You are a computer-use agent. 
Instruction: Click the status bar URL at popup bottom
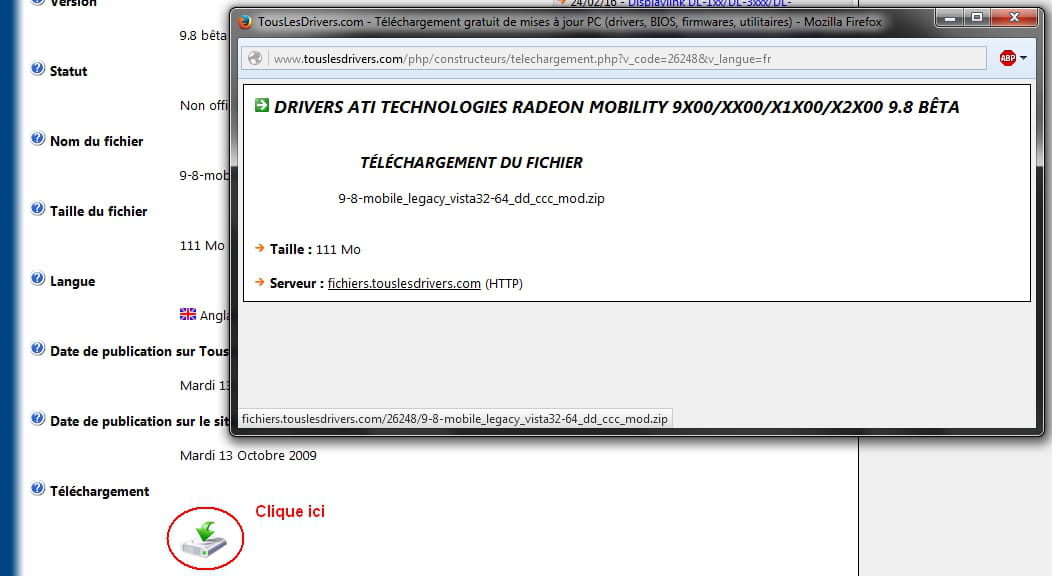point(455,419)
